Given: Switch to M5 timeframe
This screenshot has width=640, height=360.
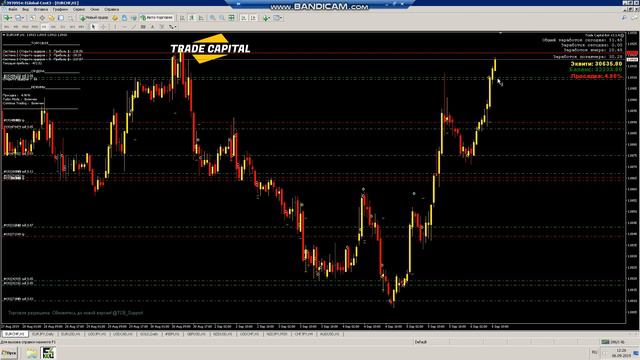Looking at the screenshot, I should pyautogui.click(x=16, y=27).
